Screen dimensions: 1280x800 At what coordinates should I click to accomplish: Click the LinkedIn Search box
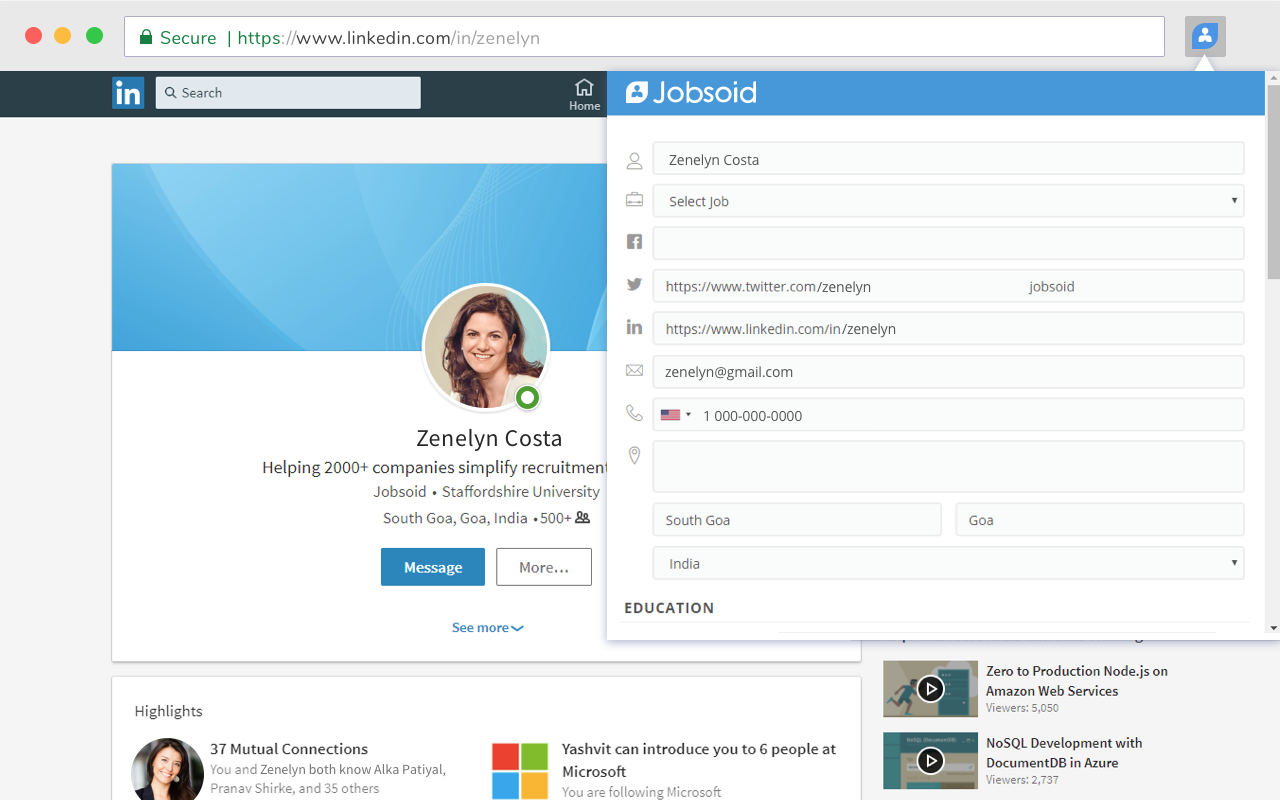tap(288, 93)
